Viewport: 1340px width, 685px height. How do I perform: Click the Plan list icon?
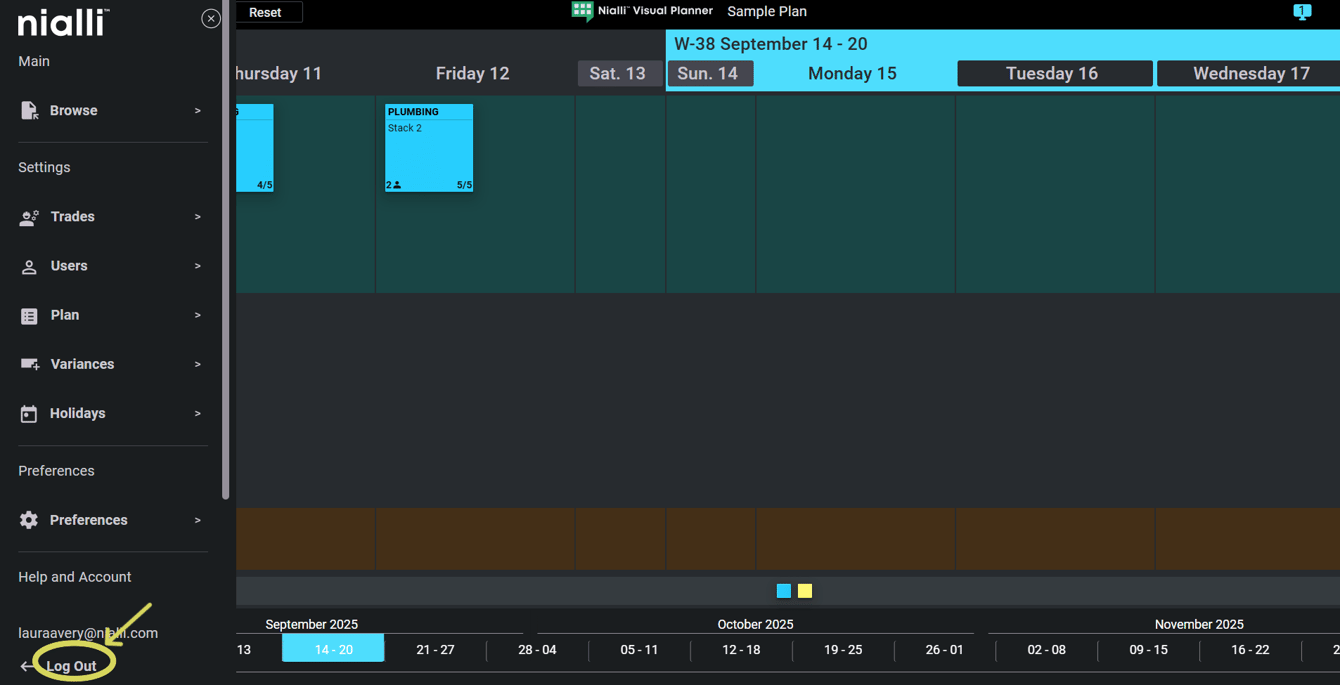[x=29, y=316]
